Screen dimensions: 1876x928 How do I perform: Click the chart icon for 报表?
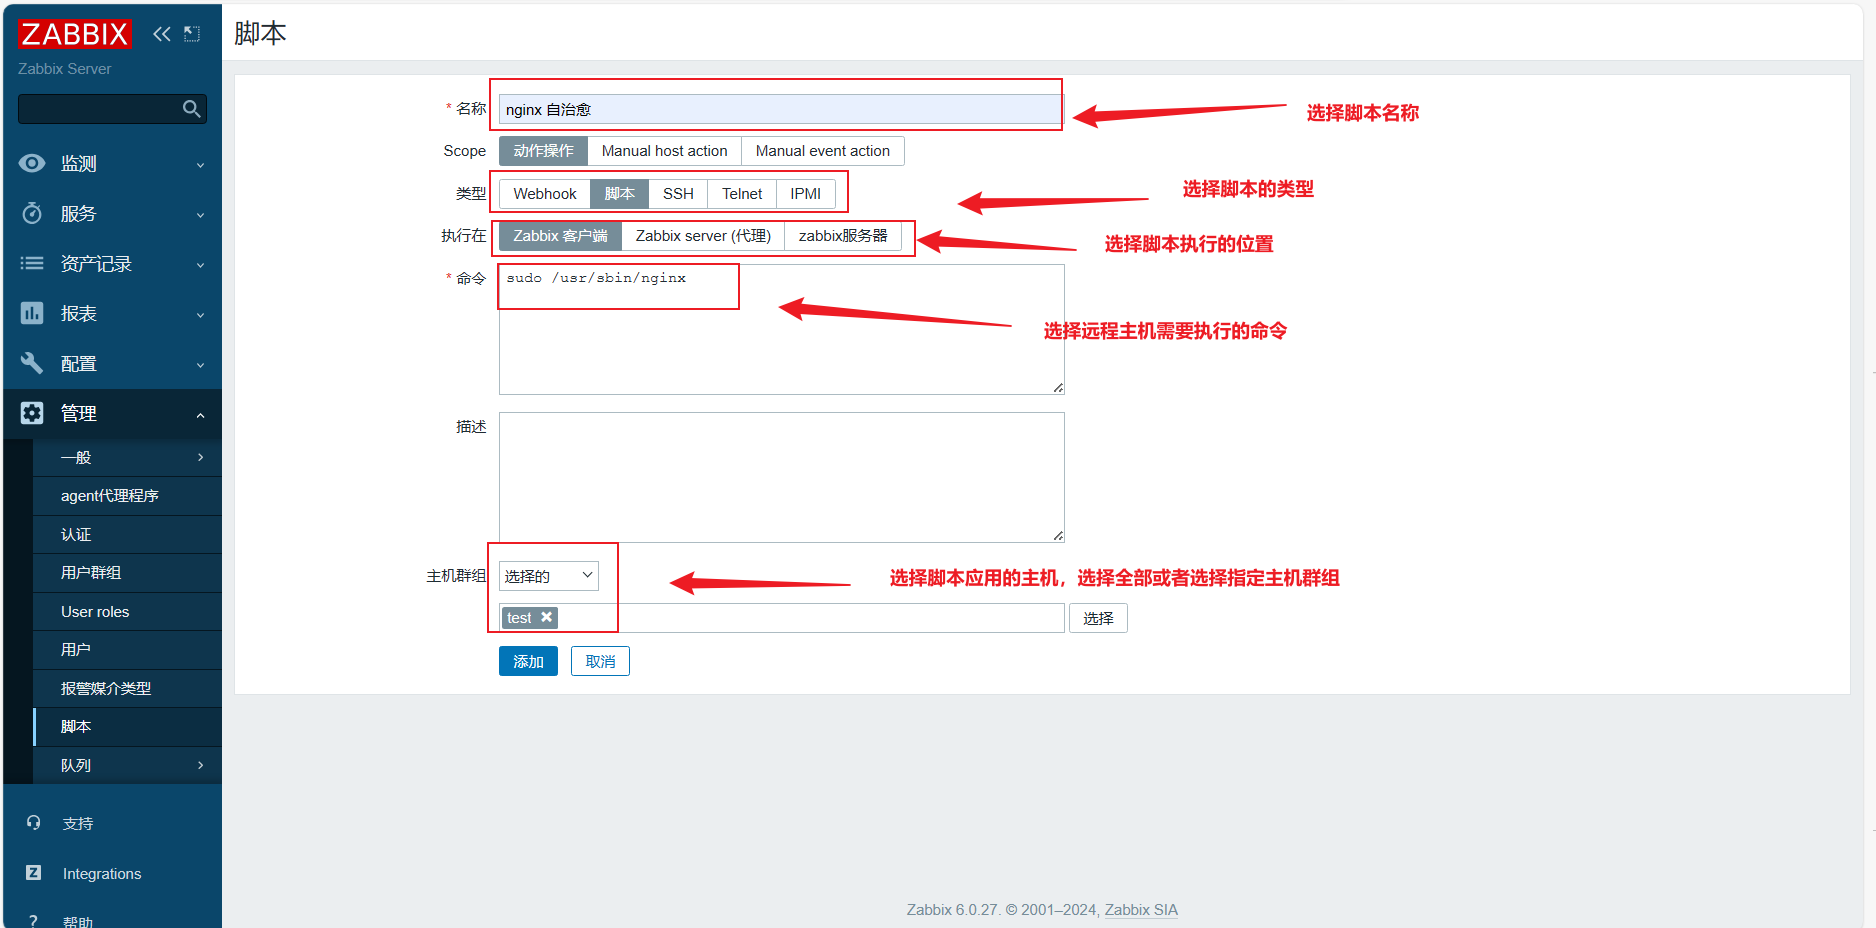point(32,313)
